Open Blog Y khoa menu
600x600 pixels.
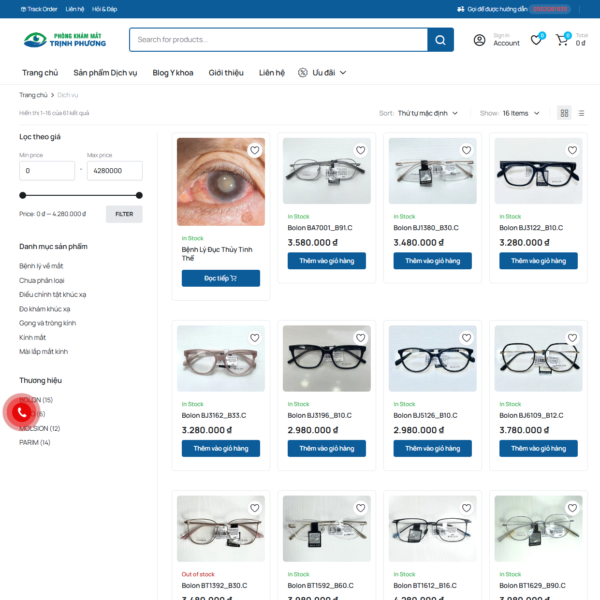[173, 73]
